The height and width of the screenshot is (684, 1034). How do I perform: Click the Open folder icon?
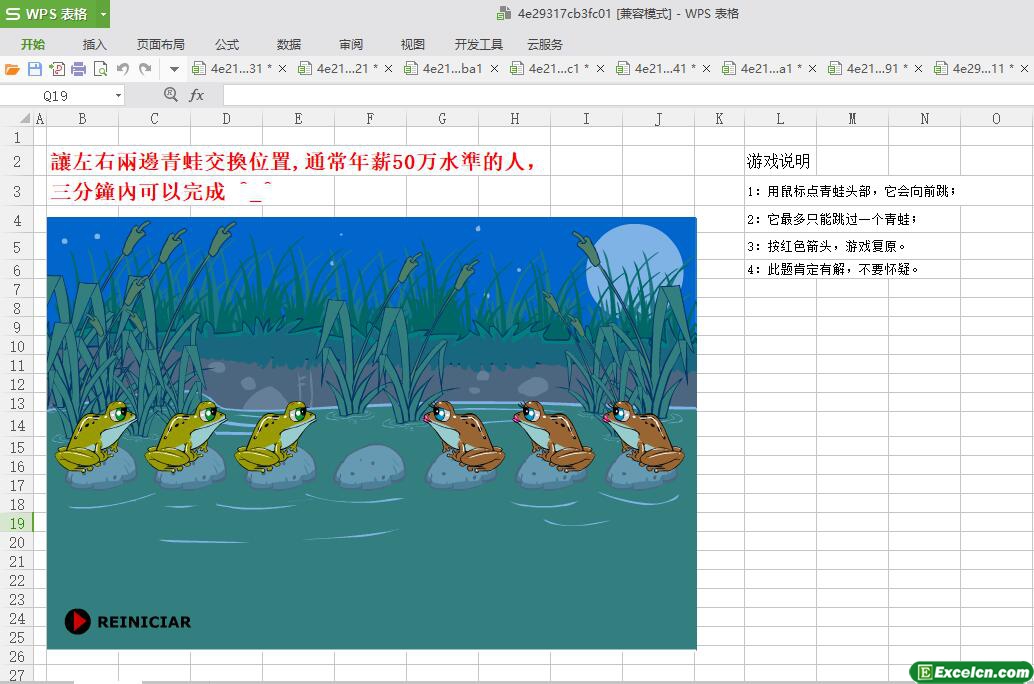12,69
